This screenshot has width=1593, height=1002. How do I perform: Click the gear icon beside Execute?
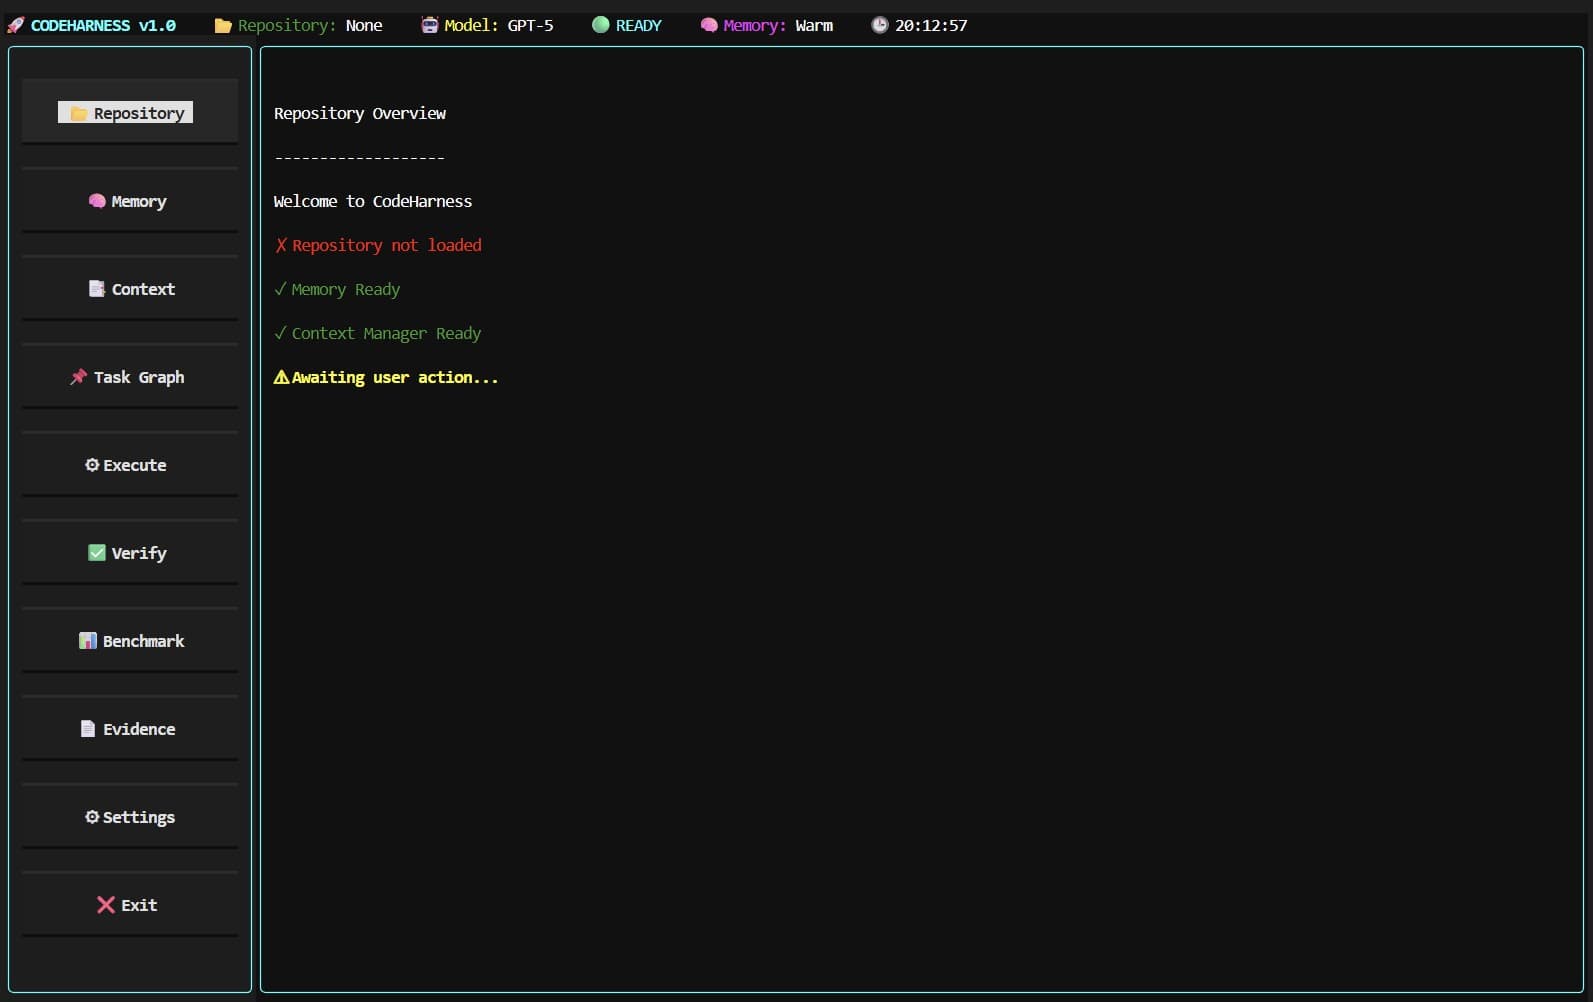[92, 465]
